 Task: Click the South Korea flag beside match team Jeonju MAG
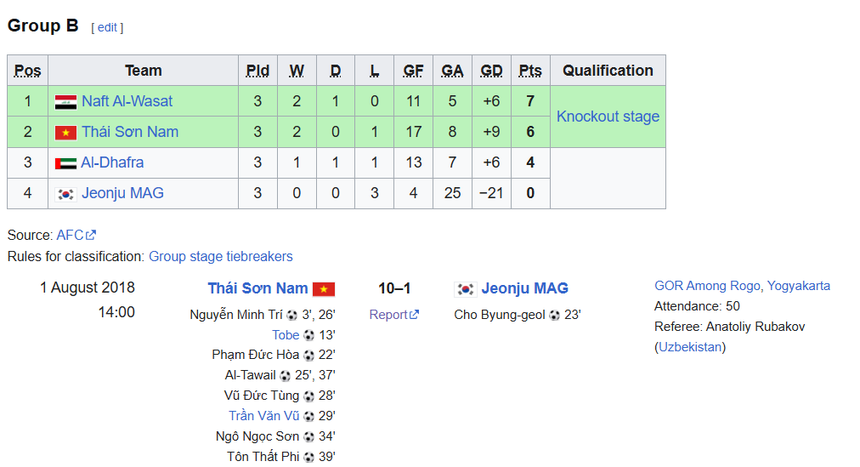click(x=465, y=289)
